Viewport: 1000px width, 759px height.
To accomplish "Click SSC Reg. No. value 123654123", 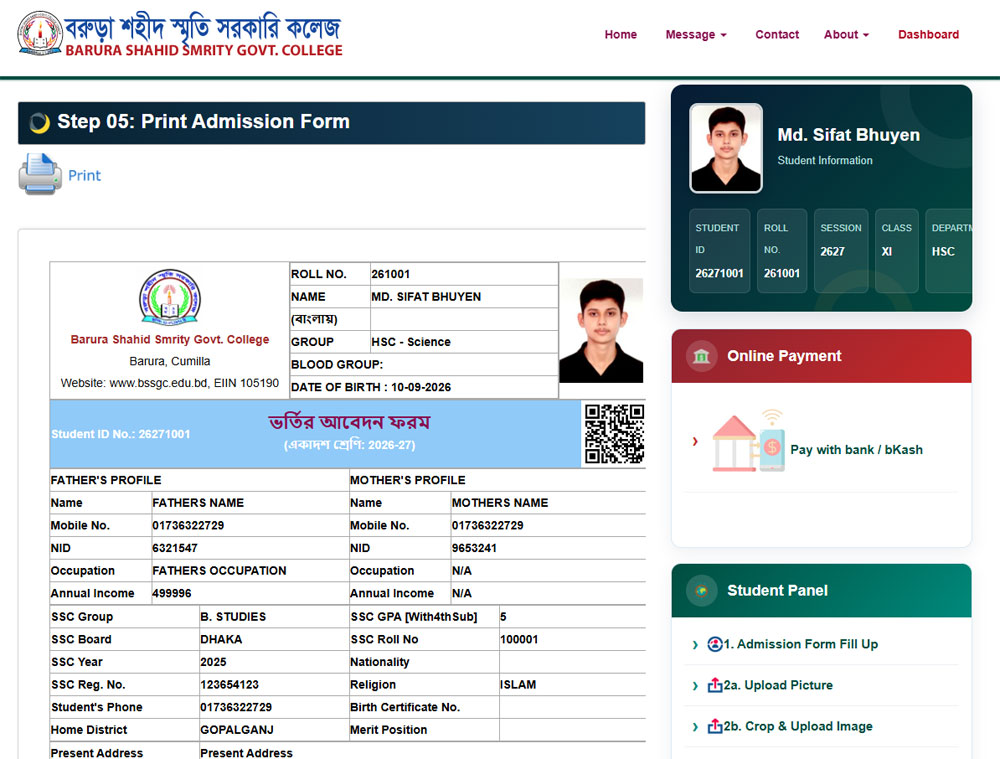I will tap(230, 684).
